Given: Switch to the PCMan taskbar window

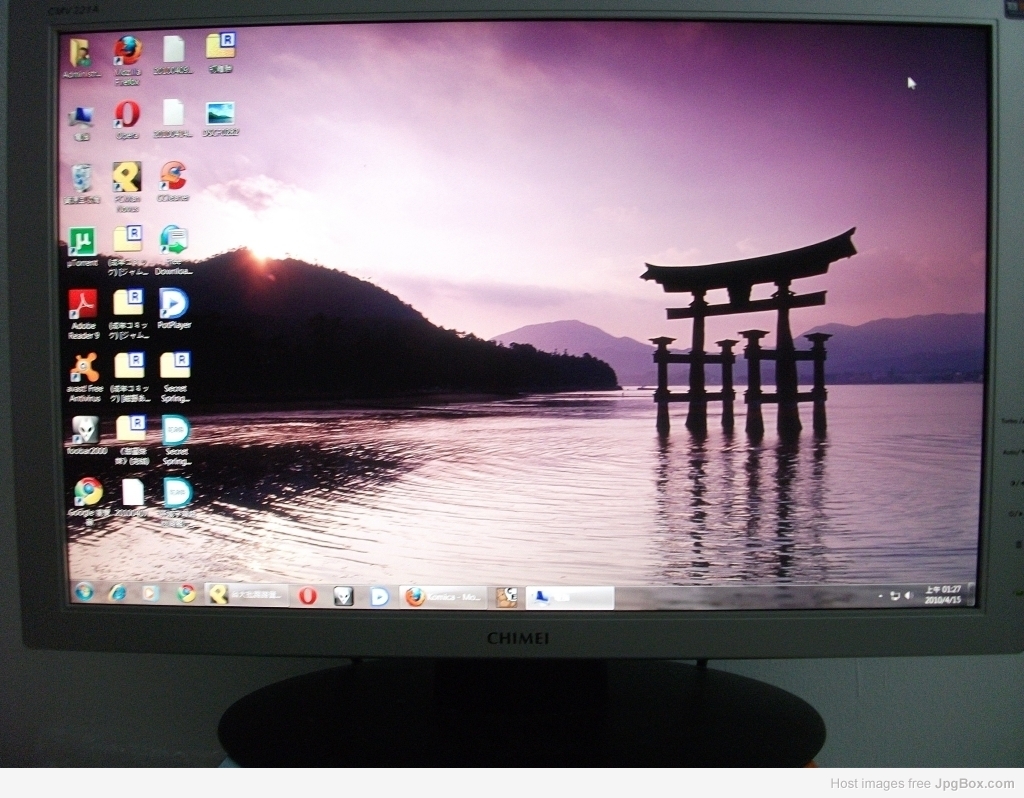Looking at the screenshot, I should 246,594.
